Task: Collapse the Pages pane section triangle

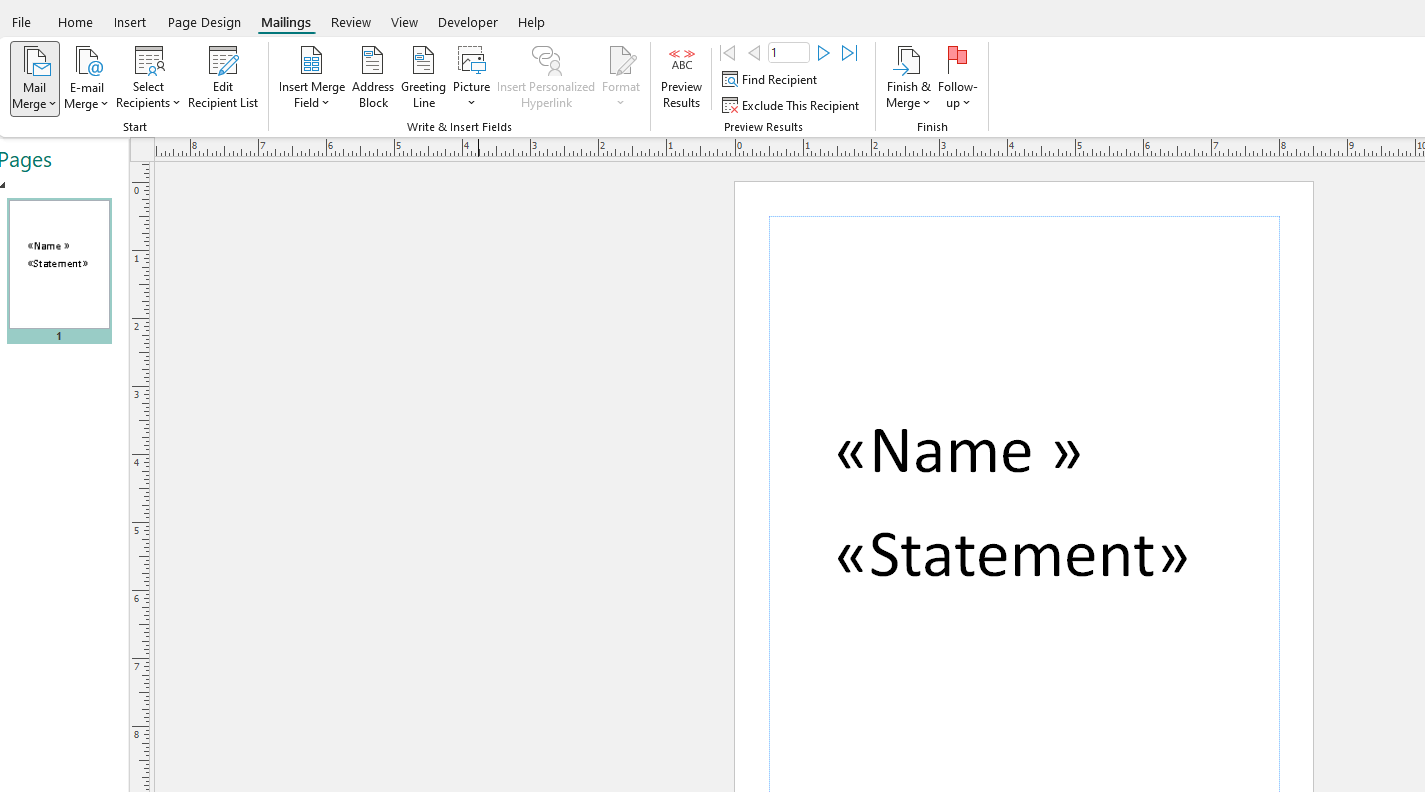Action: pos(3,185)
